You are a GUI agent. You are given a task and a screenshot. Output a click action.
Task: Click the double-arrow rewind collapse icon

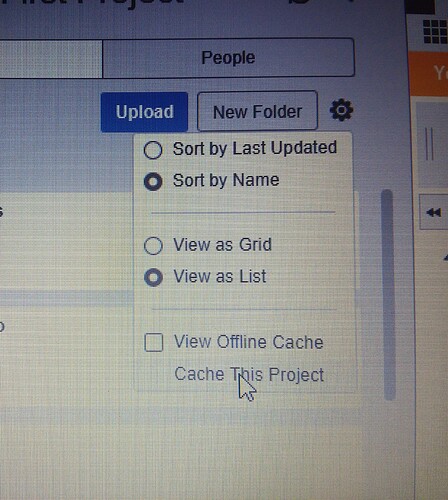point(434,212)
